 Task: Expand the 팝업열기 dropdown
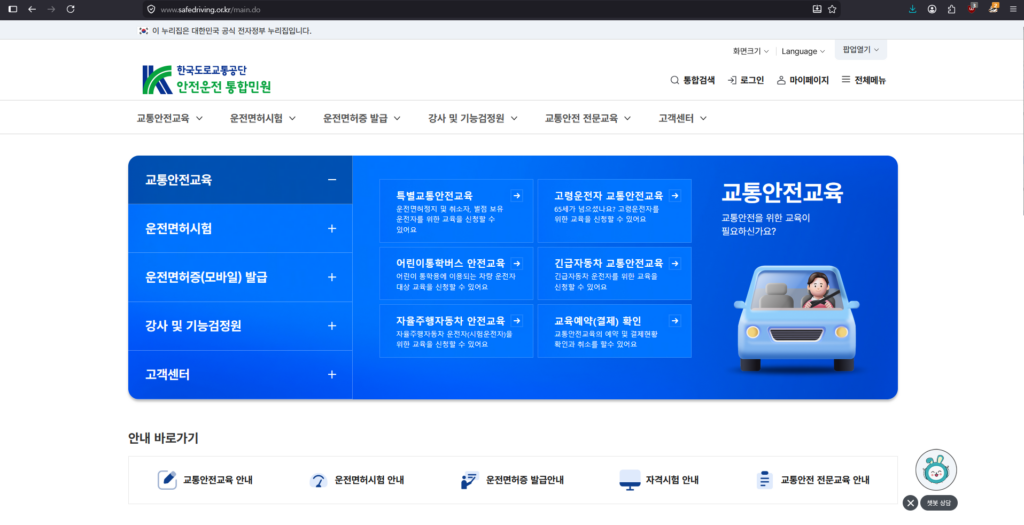pos(861,50)
